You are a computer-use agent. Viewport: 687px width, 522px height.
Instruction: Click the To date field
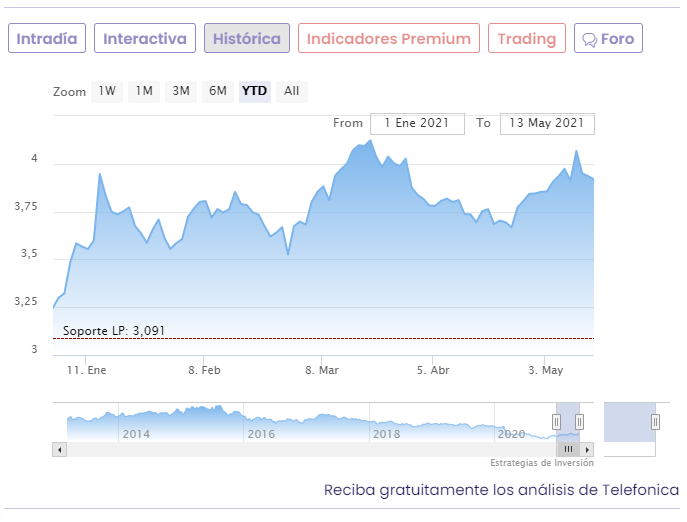[546, 123]
